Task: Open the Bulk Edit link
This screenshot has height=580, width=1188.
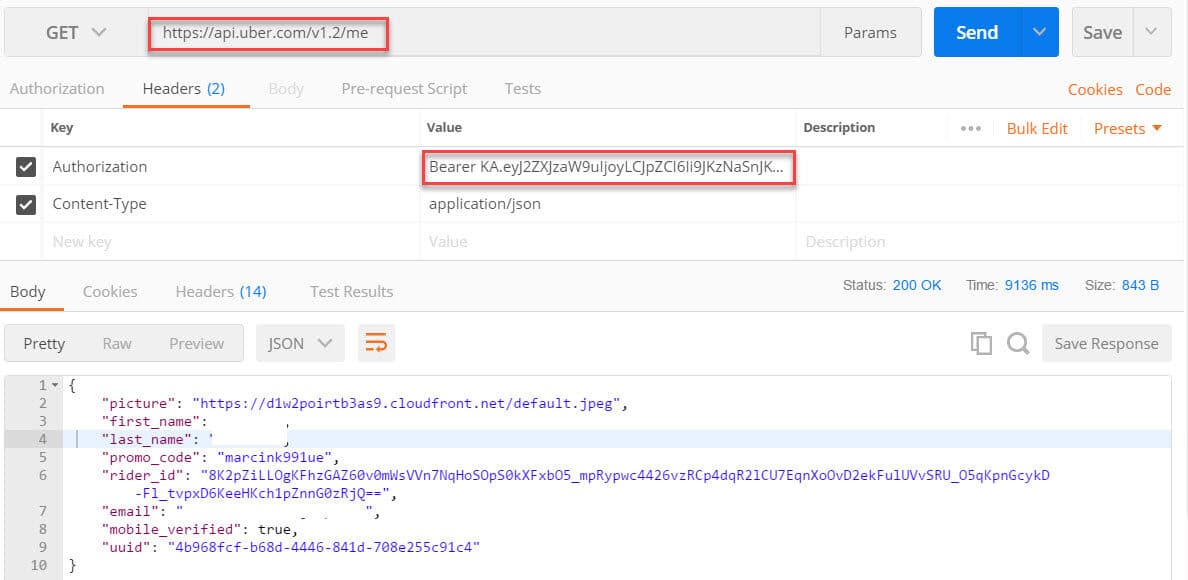Action: (1037, 128)
